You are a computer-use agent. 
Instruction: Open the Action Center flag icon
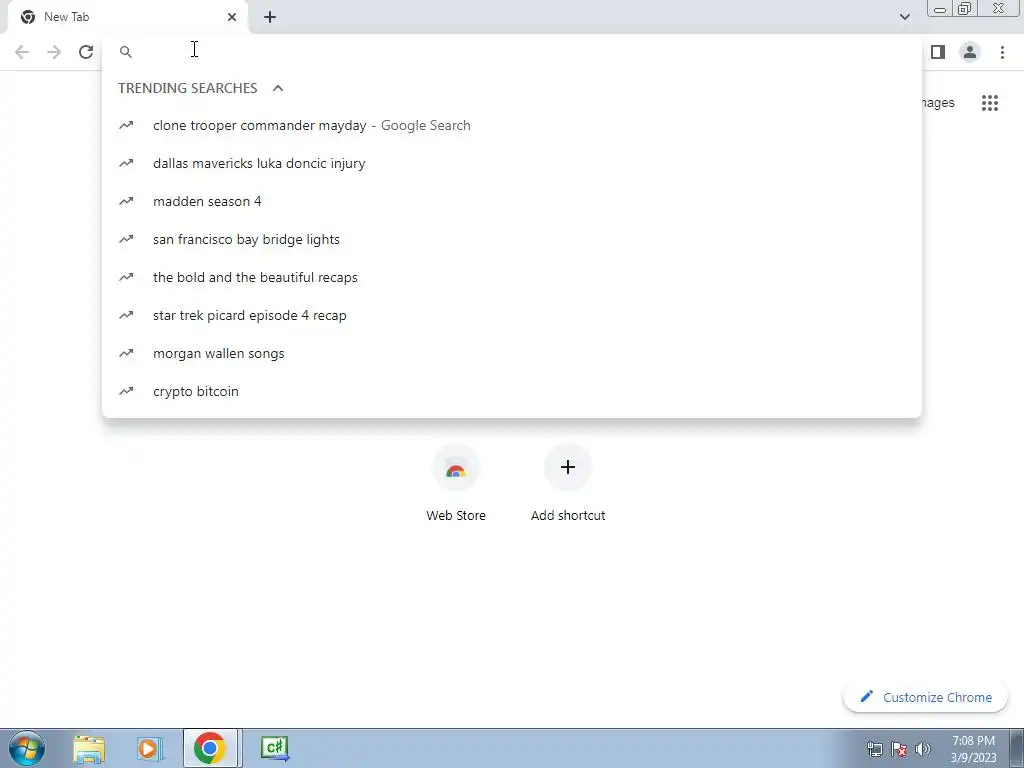click(899, 749)
